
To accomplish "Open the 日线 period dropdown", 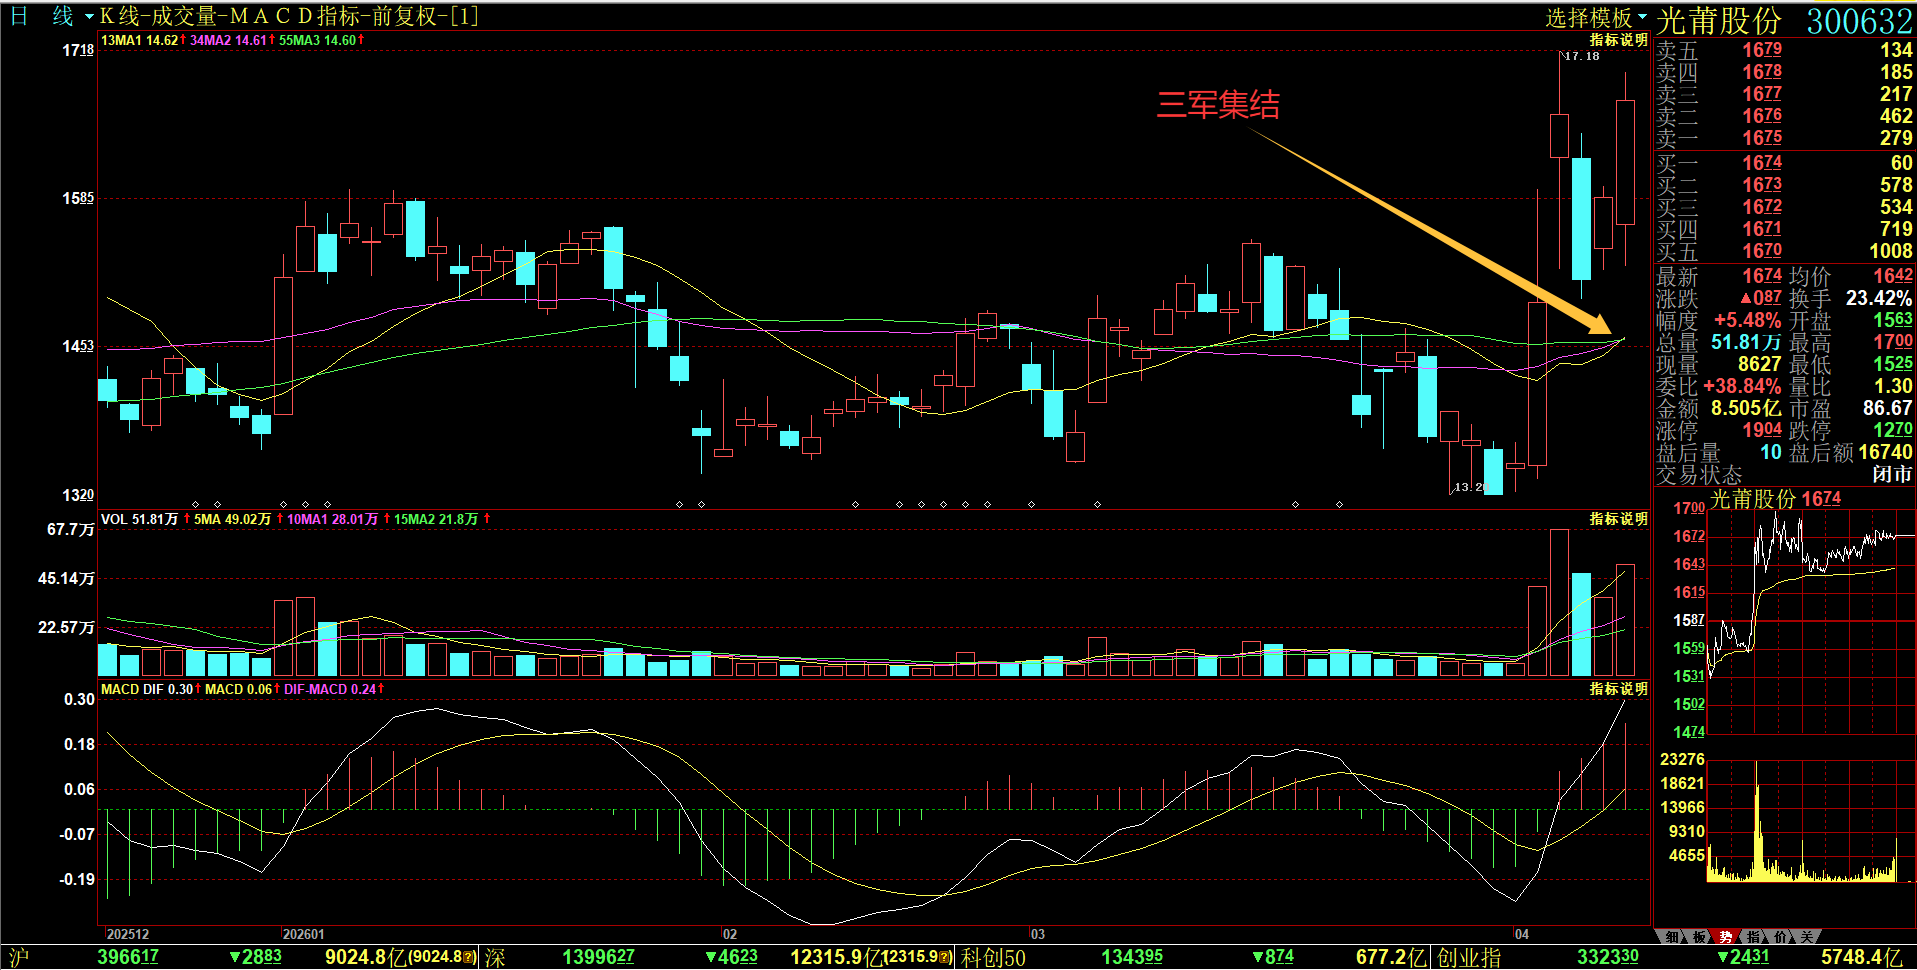I will [x=52, y=16].
